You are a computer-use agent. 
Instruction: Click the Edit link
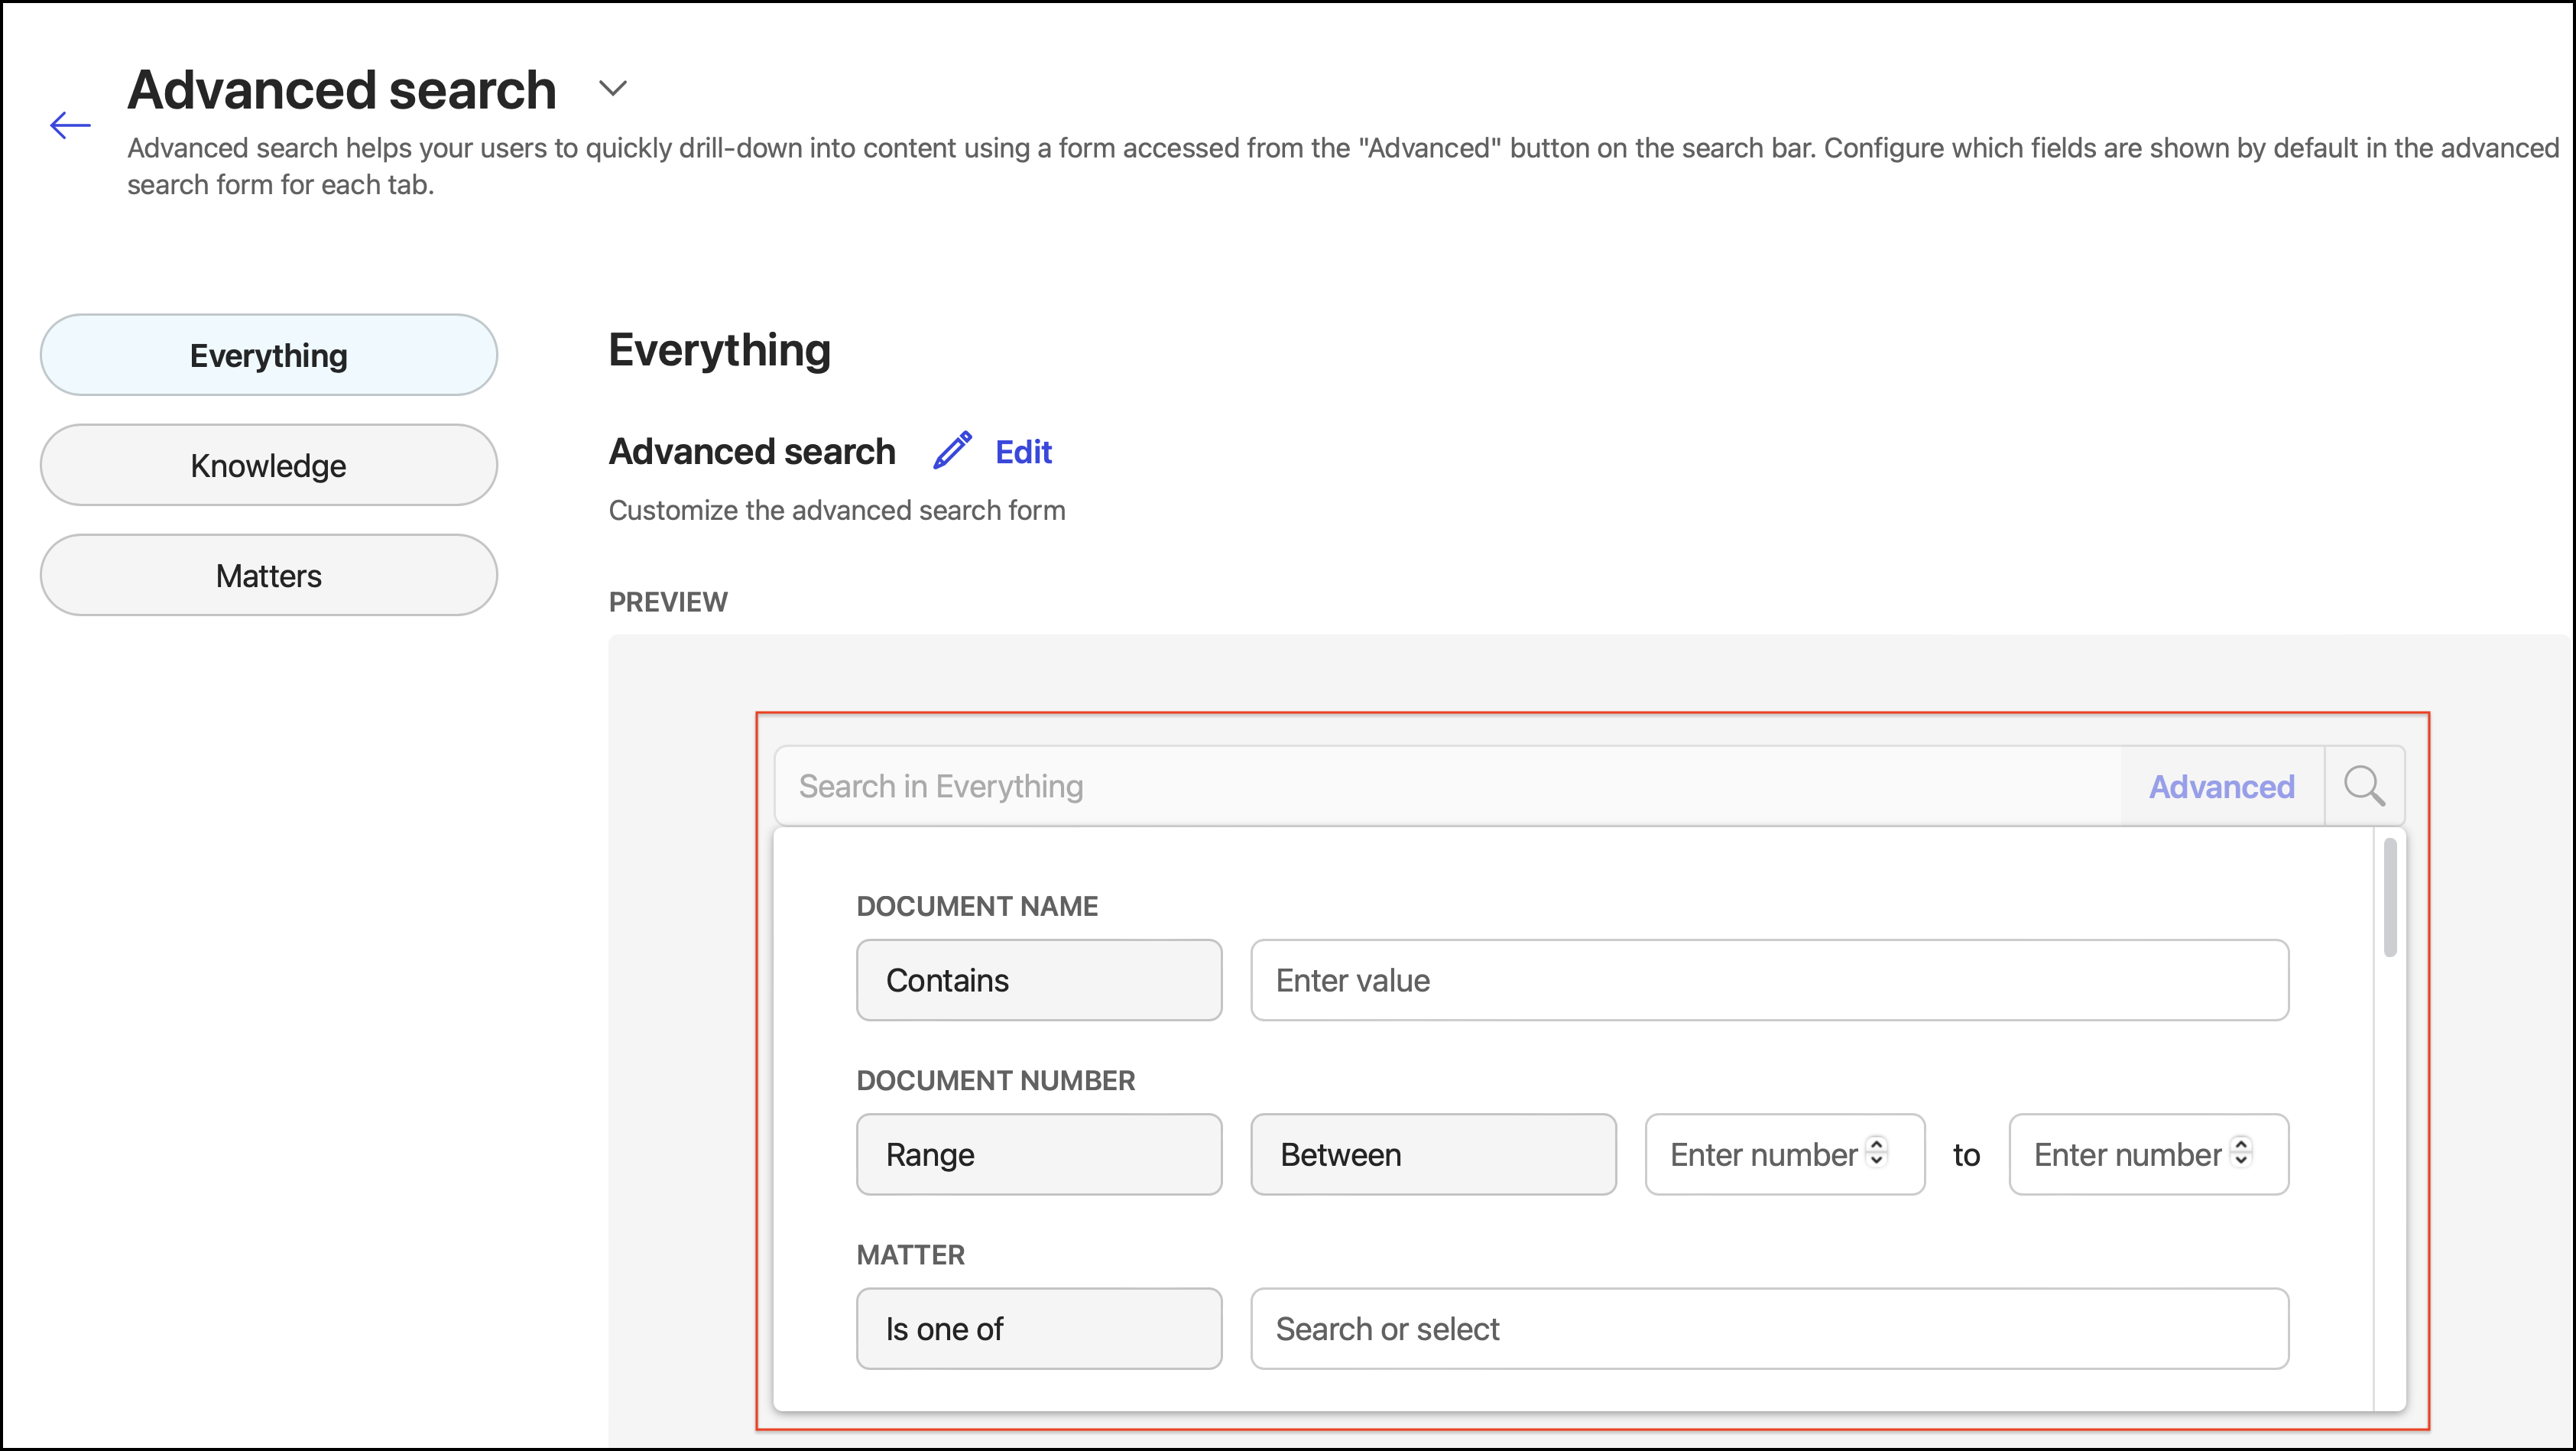1023,452
